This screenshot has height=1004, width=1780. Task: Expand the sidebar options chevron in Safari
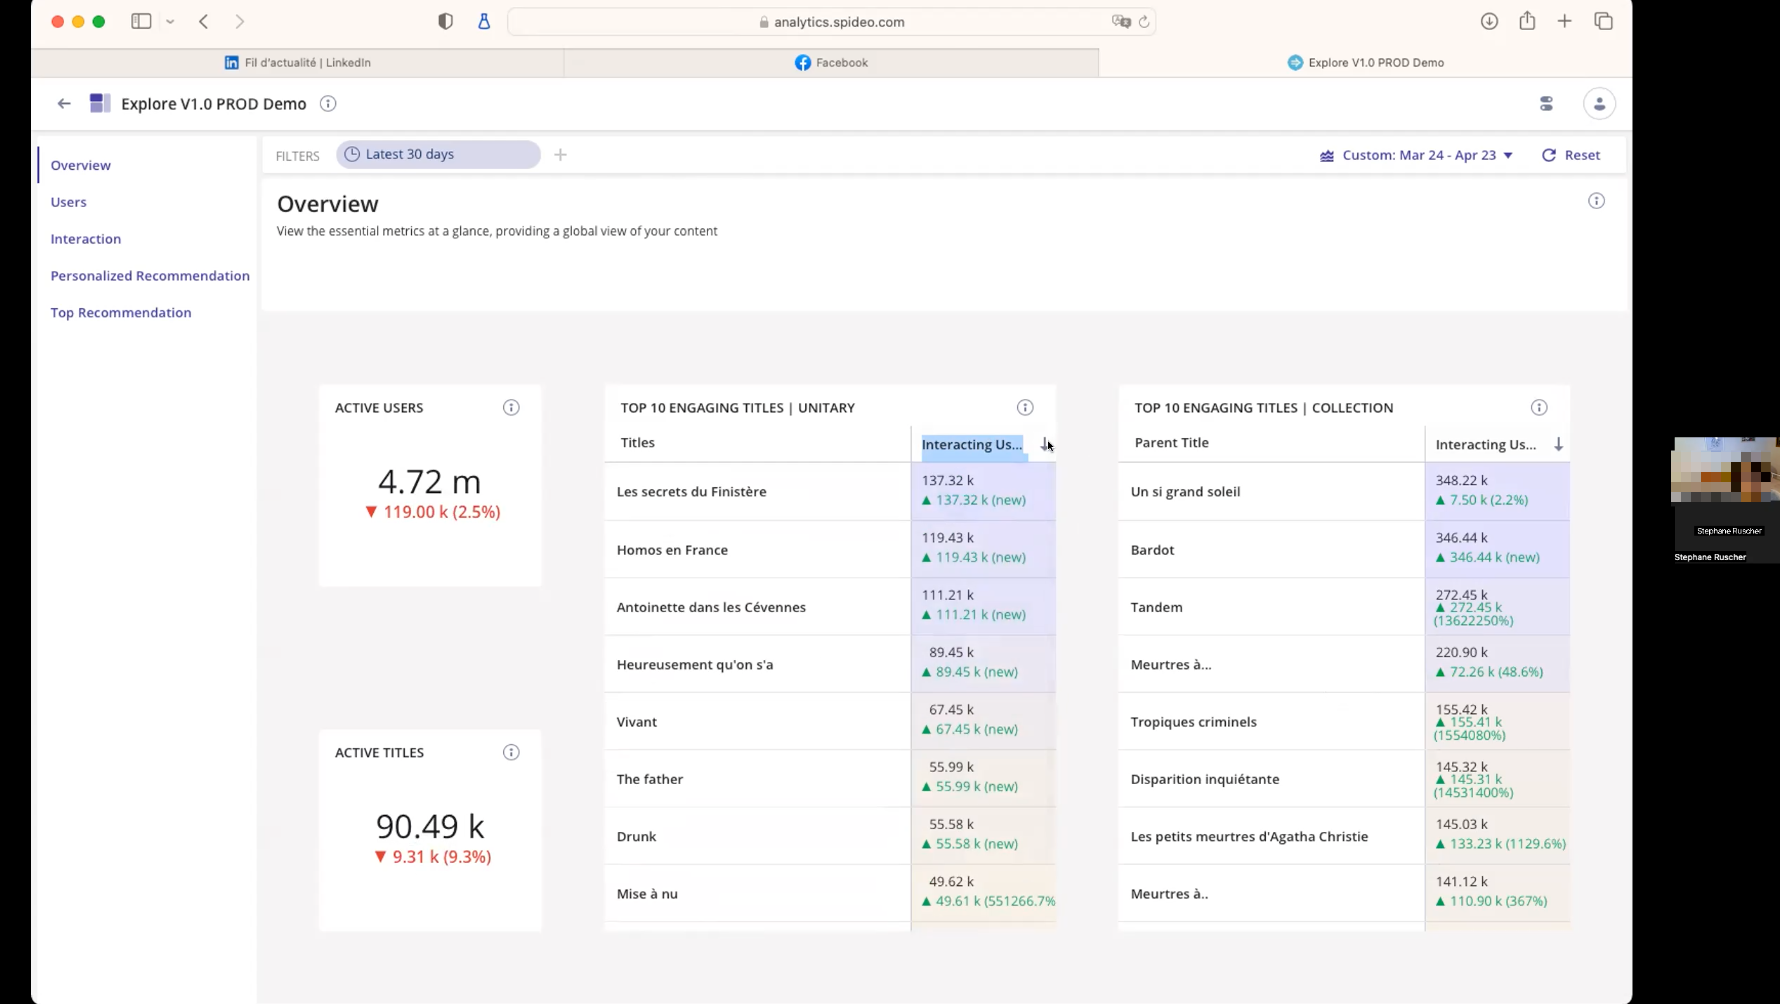point(170,21)
